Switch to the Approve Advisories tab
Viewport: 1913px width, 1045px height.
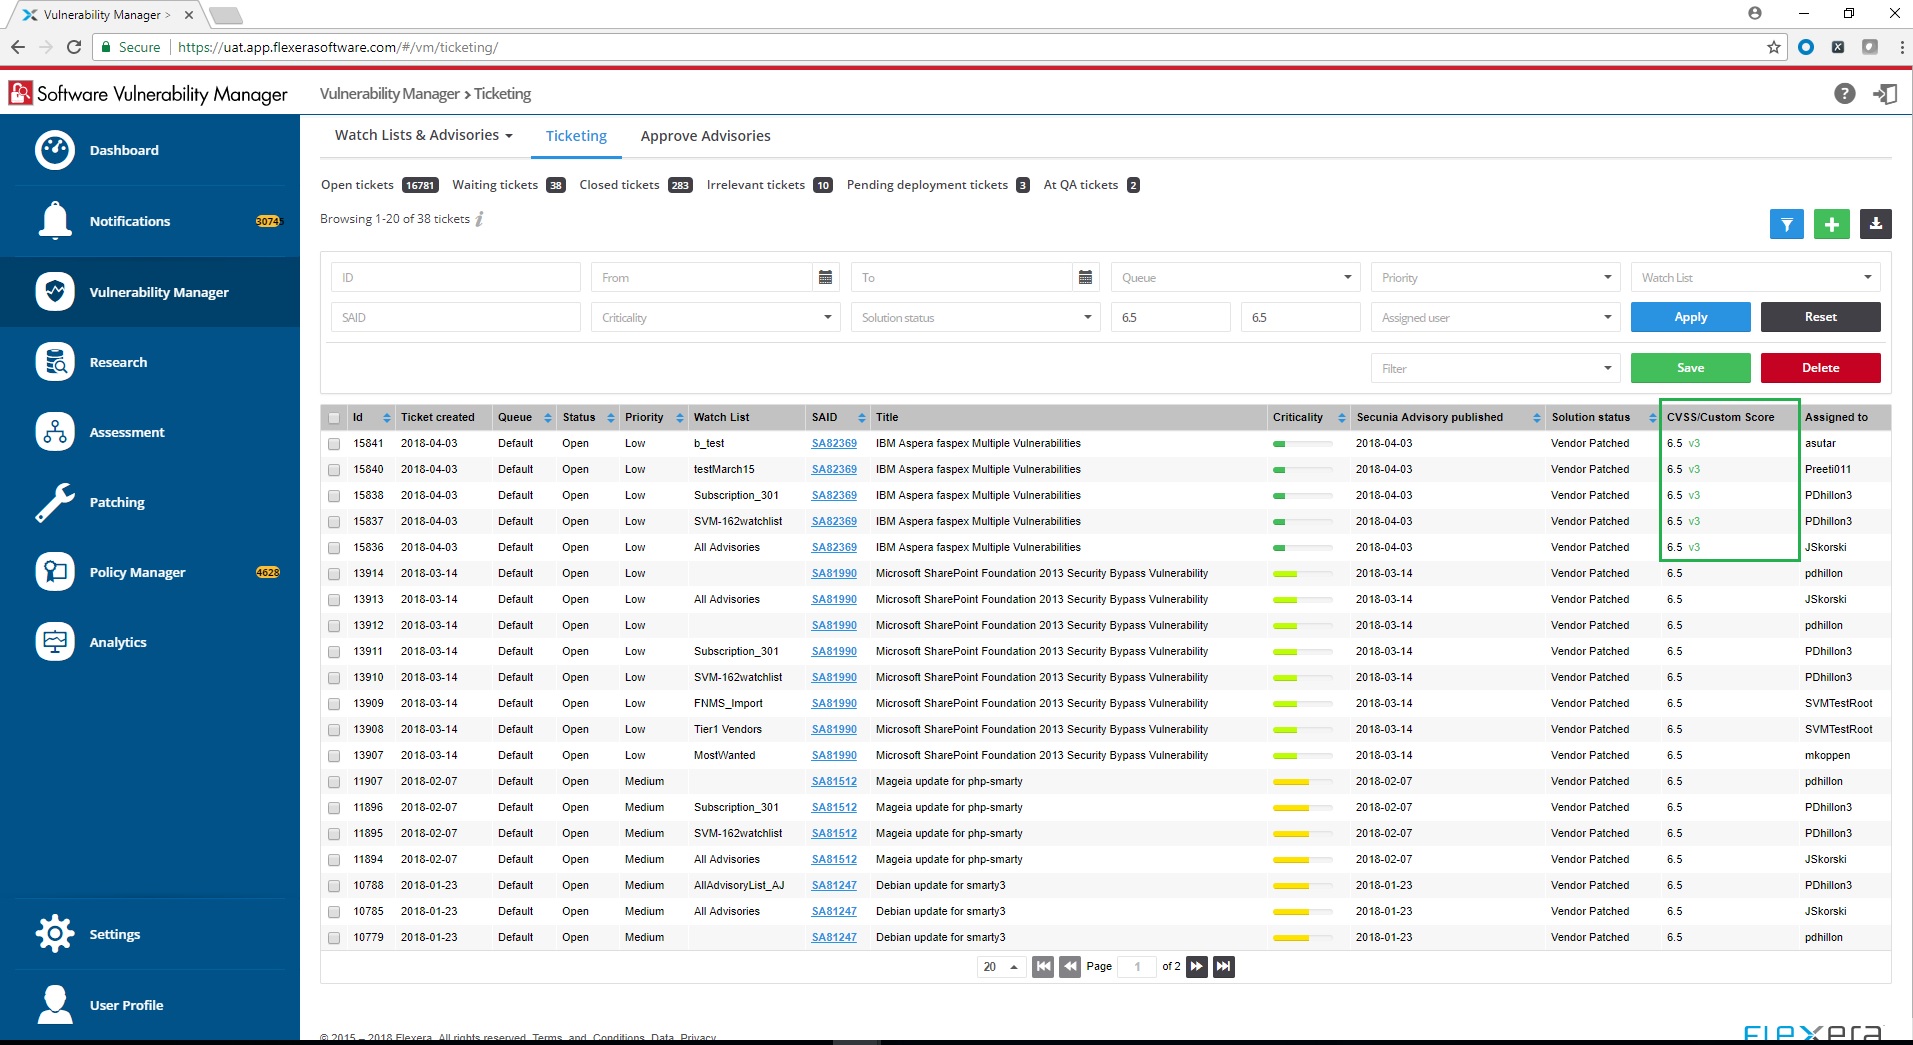(705, 136)
